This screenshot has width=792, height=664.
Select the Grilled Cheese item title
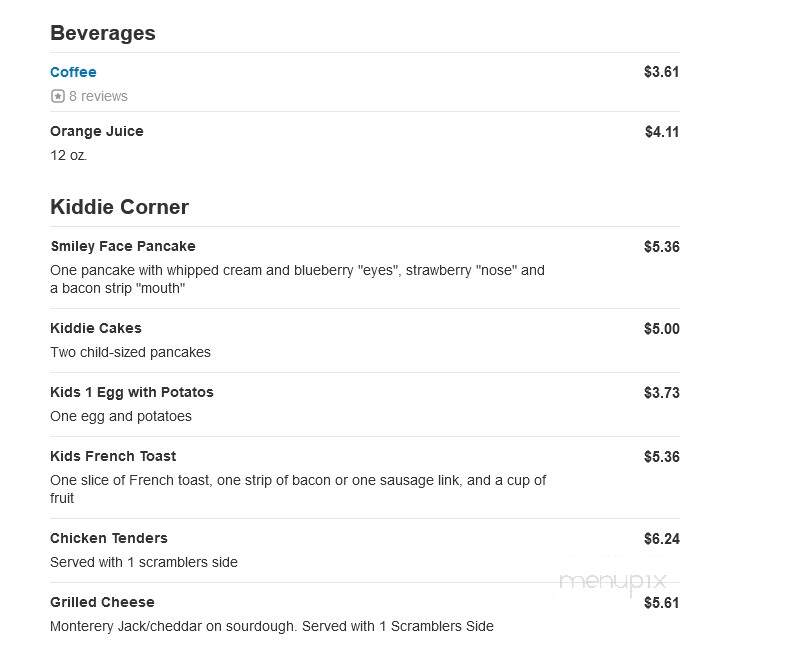click(102, 602)
